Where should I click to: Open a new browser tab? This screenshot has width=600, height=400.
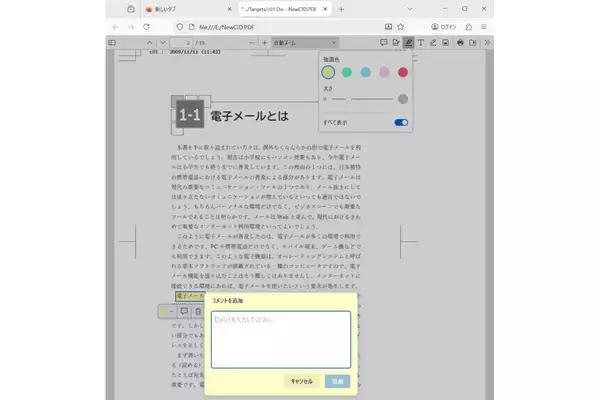tap(341, 9)
